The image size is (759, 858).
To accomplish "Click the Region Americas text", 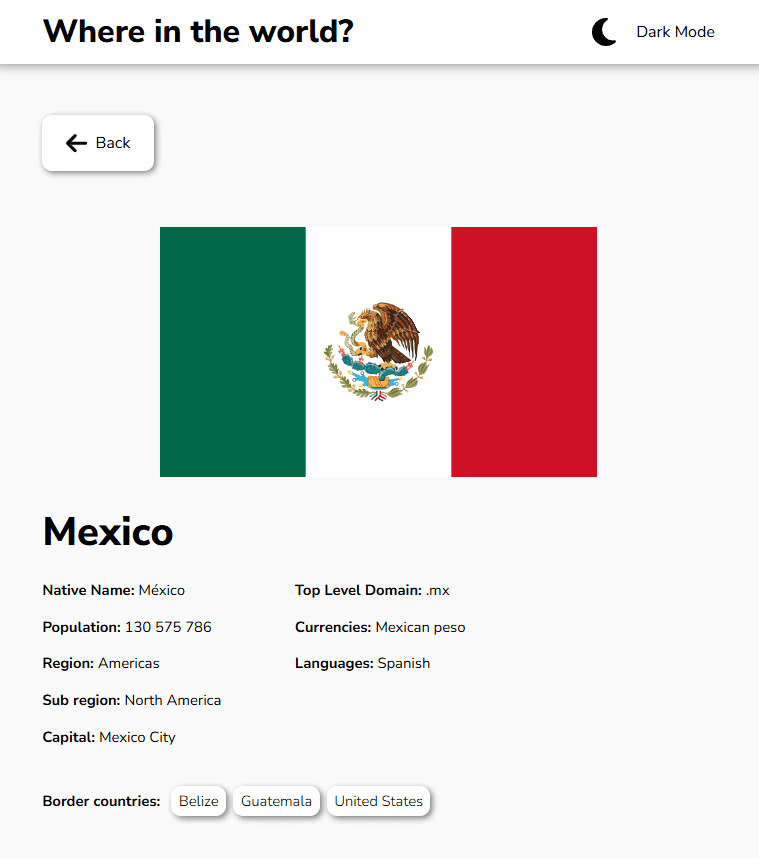I will [128, 663].
